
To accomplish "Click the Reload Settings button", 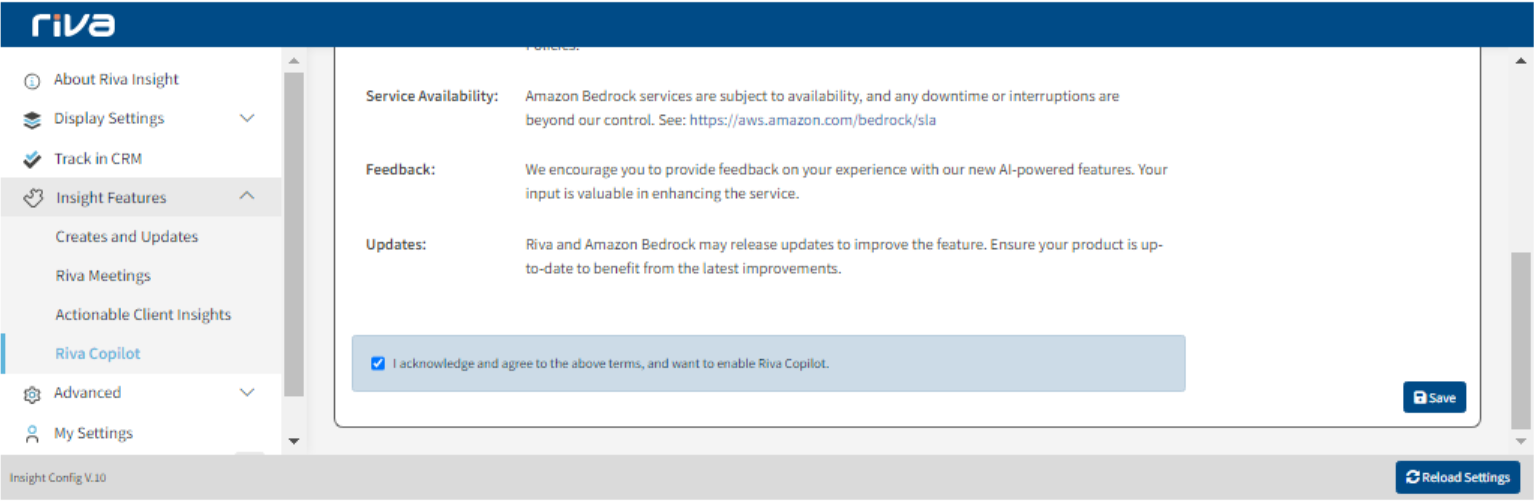I will pos(1458,477).
